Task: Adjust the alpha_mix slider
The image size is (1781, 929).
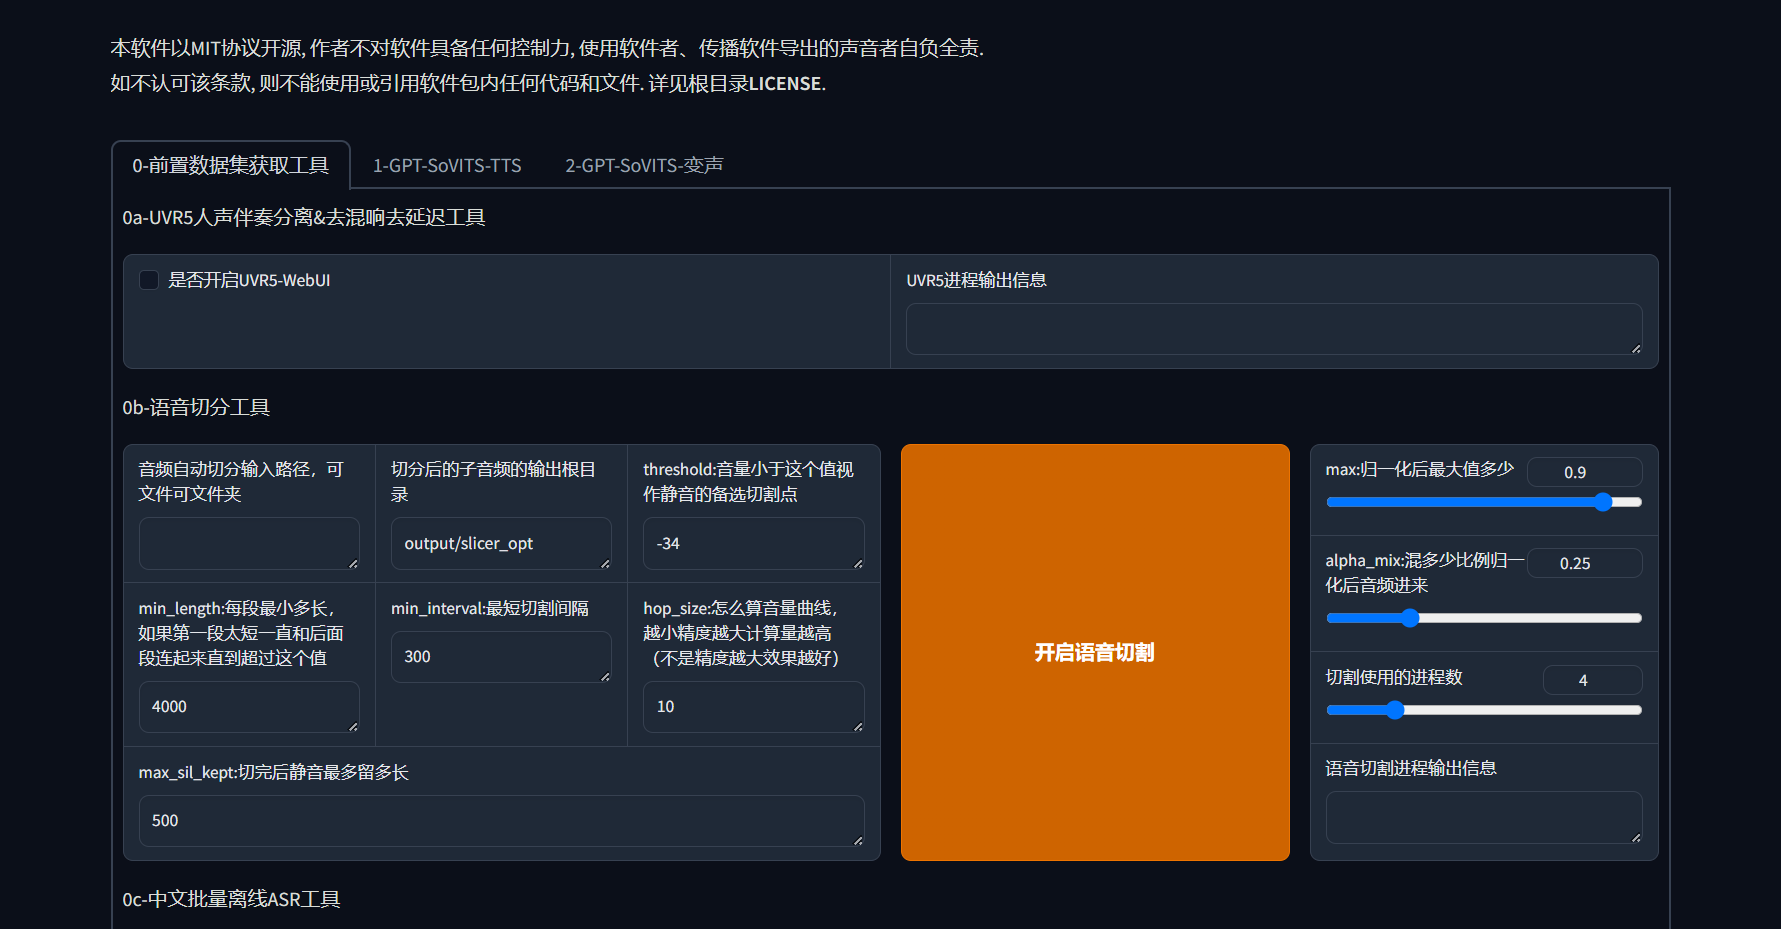Action: (x=1484, y=618)
